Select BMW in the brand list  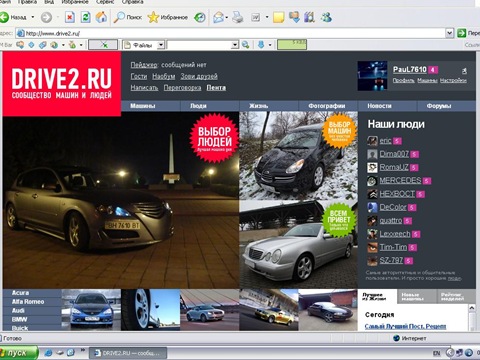pyautogui.click(x=19, y=319)
